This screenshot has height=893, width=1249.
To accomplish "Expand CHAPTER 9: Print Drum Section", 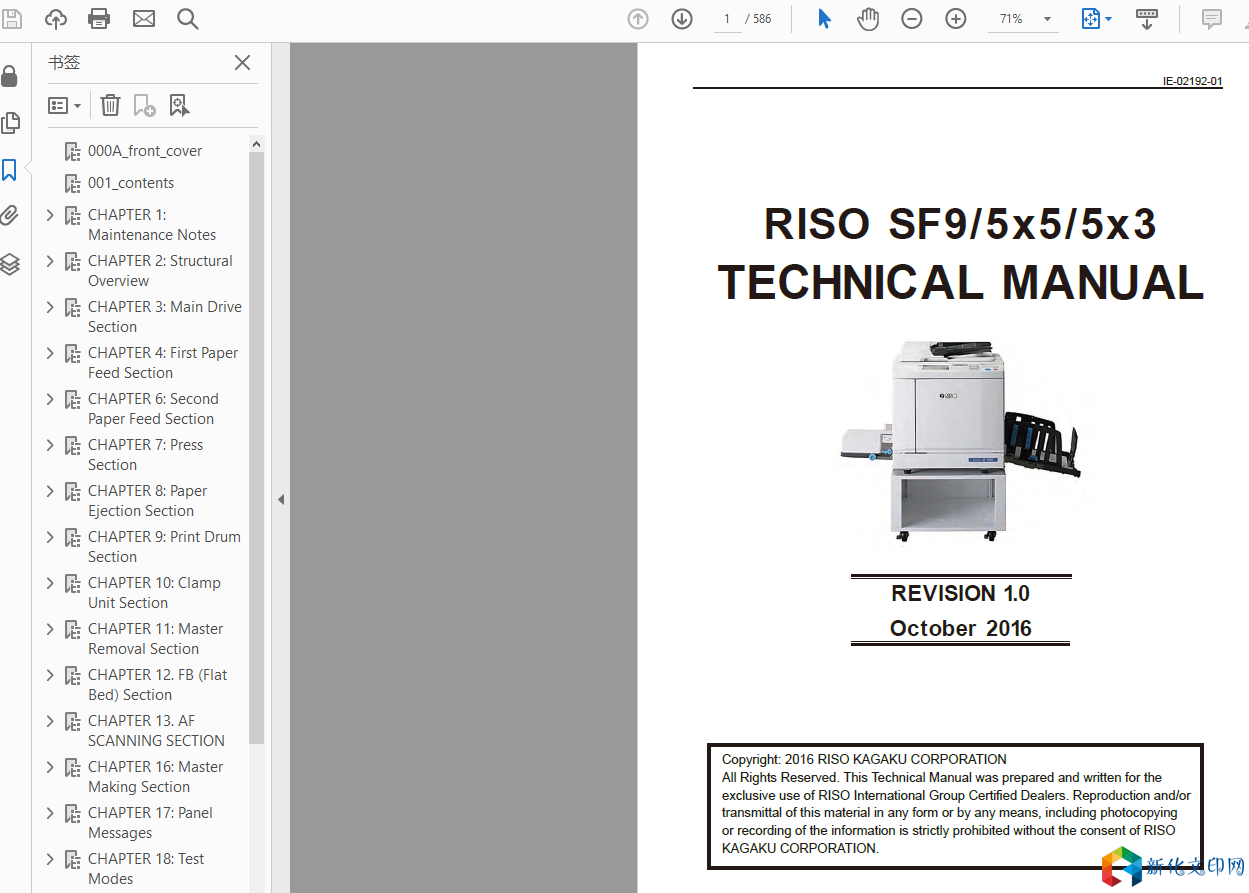I will (50, 537).
